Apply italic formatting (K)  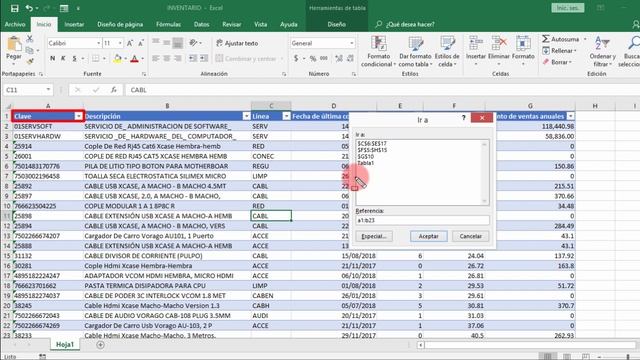tap(63, 59)
